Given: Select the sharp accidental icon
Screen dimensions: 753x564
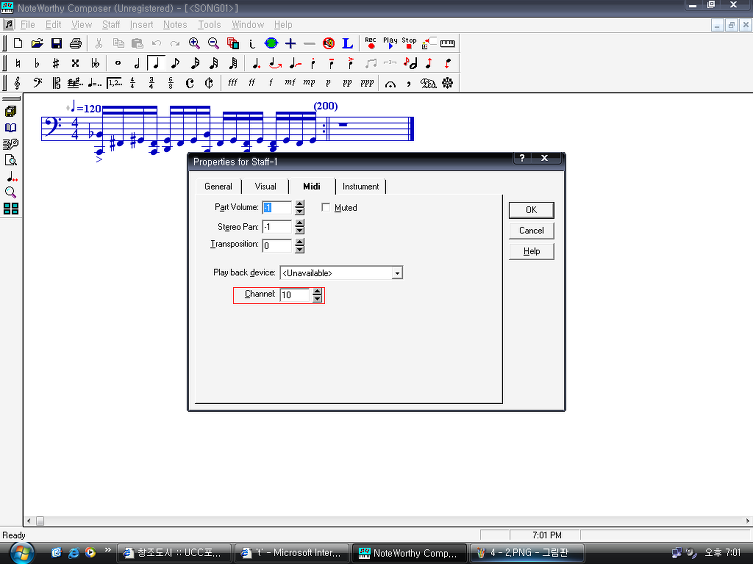Looking at the screenshot, I should click(56, 63).
